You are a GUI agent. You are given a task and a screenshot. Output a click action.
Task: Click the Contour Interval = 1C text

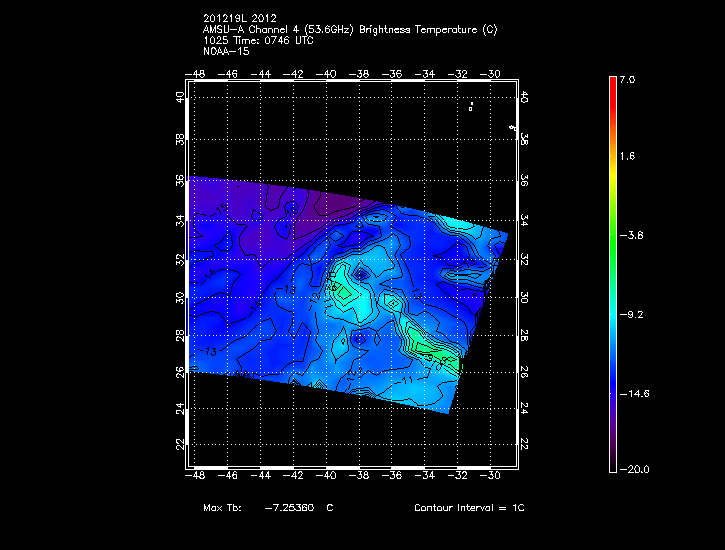[469, 509]
